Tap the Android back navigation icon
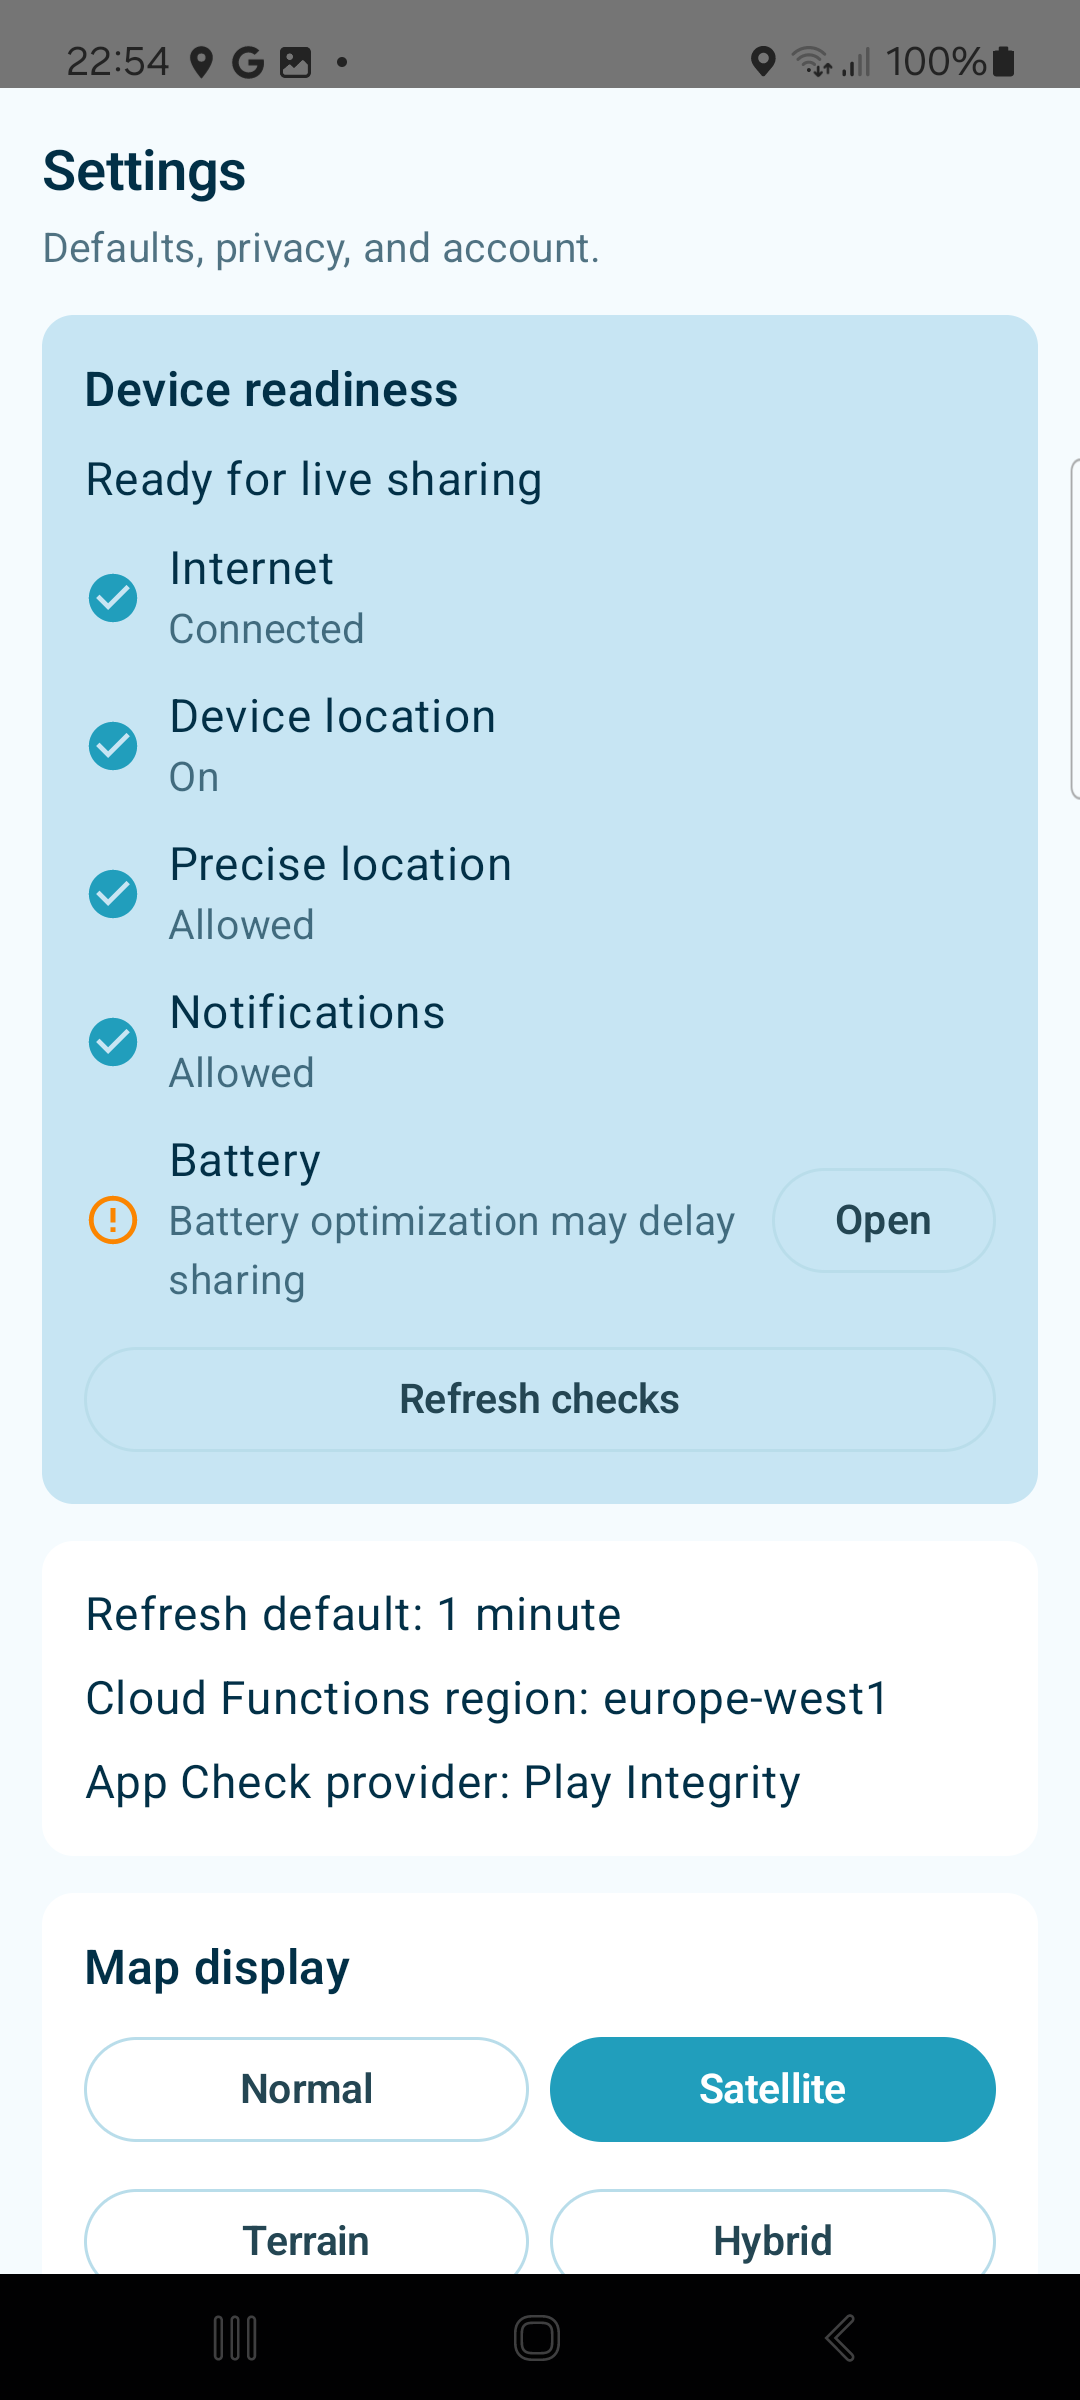 coord(840,2338)
